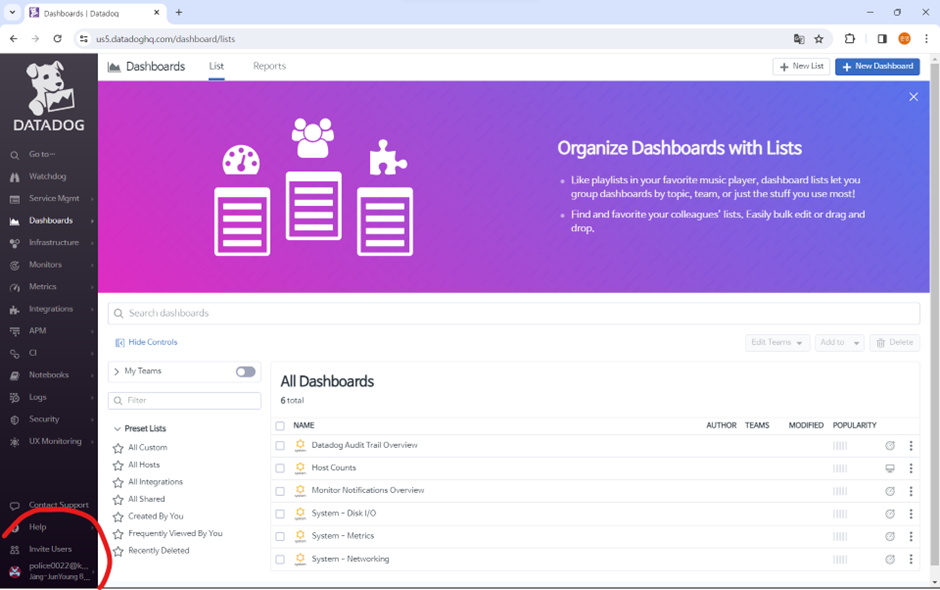
Task: Click the Integrations puzzle icon
Action: [14, 309]
